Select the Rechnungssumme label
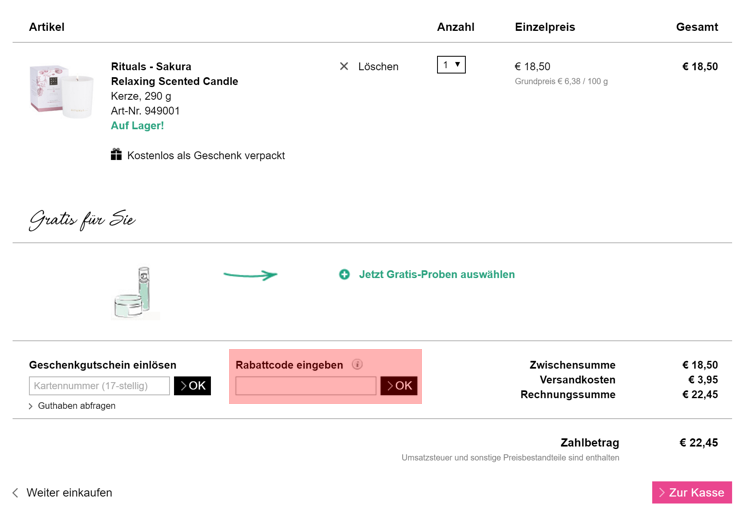The image size is (740, 512). point(568,394)
